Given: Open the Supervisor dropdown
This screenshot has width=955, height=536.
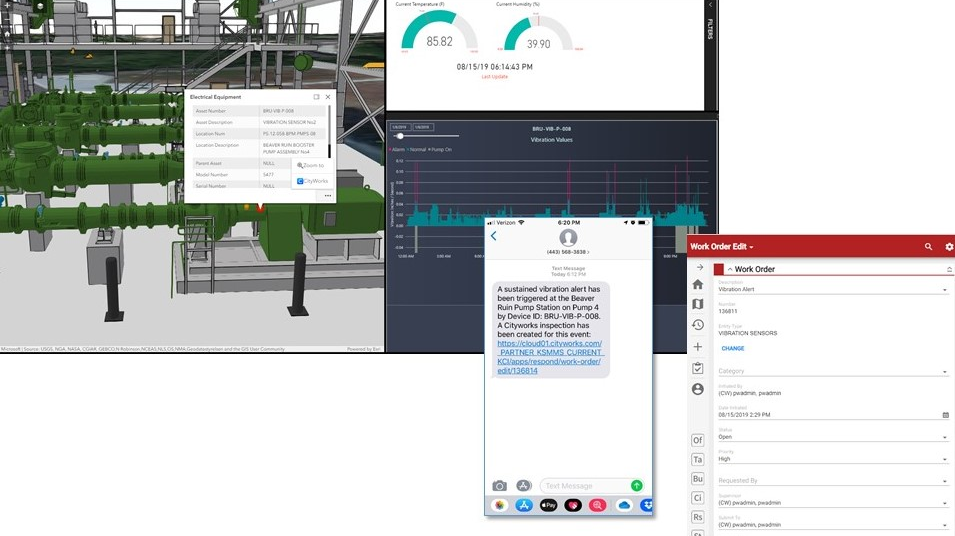Looking at the screenshot, I should (833, 502).
